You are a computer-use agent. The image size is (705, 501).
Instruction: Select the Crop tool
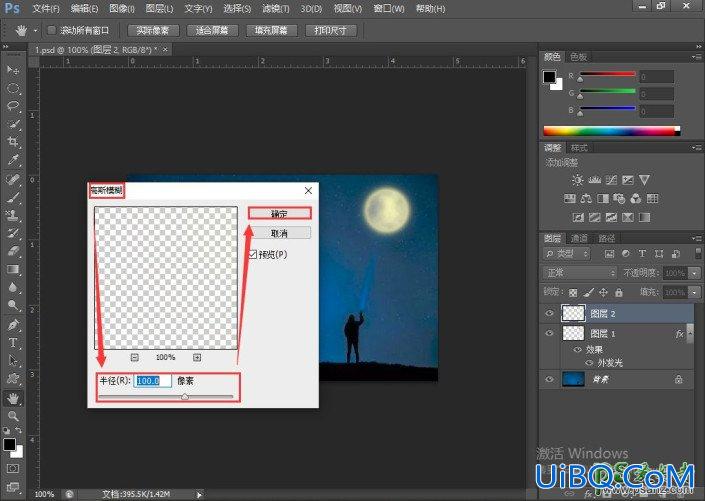point(13,142)
